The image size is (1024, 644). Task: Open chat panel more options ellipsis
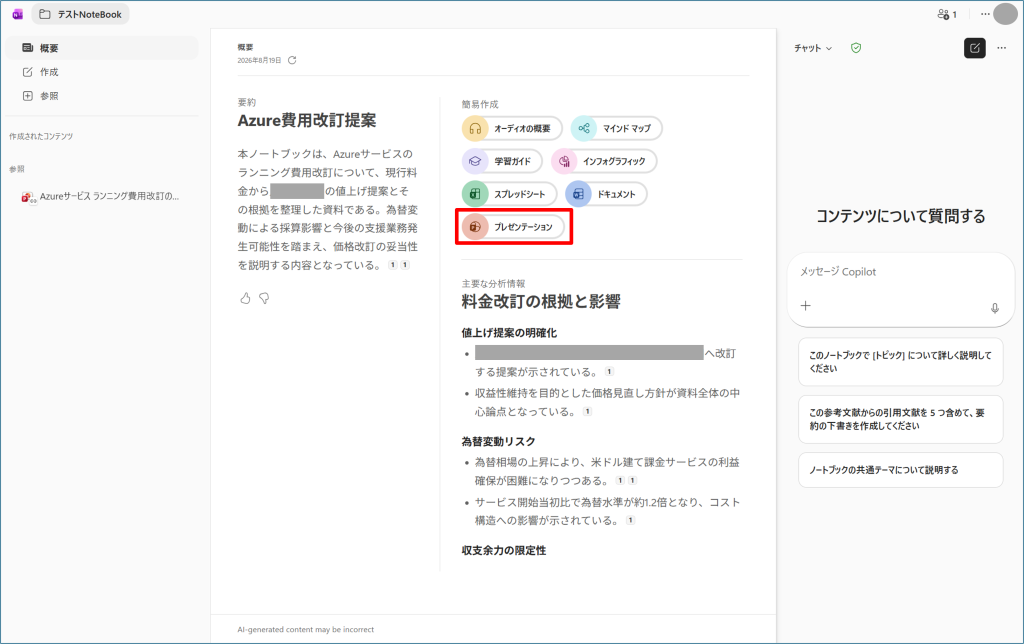click(1002, 48)
